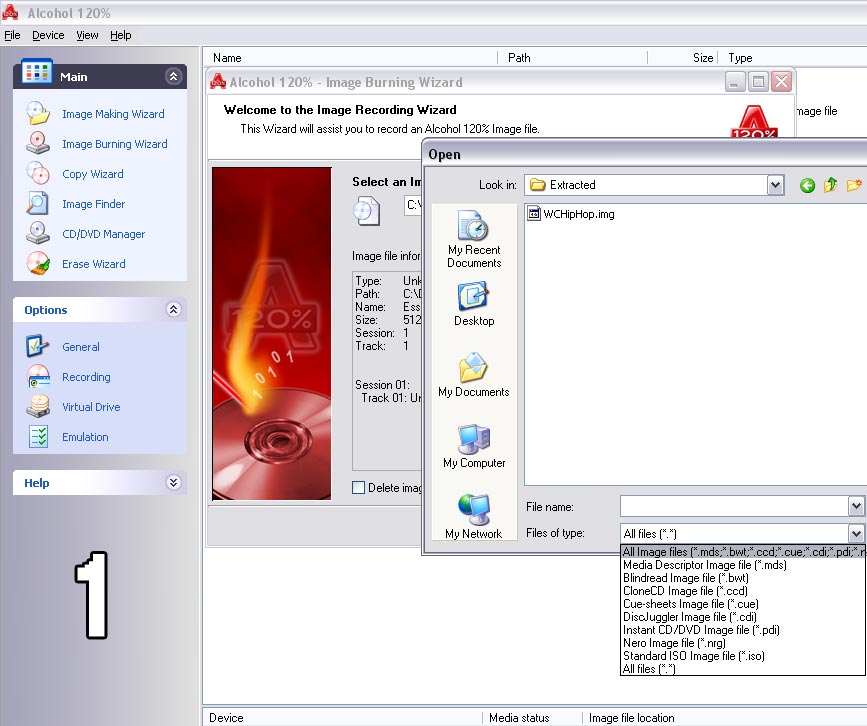Viewport: 867px width, 726px height.
Task: Open the Image Making Wizard icon
Action: coord(38,113)
